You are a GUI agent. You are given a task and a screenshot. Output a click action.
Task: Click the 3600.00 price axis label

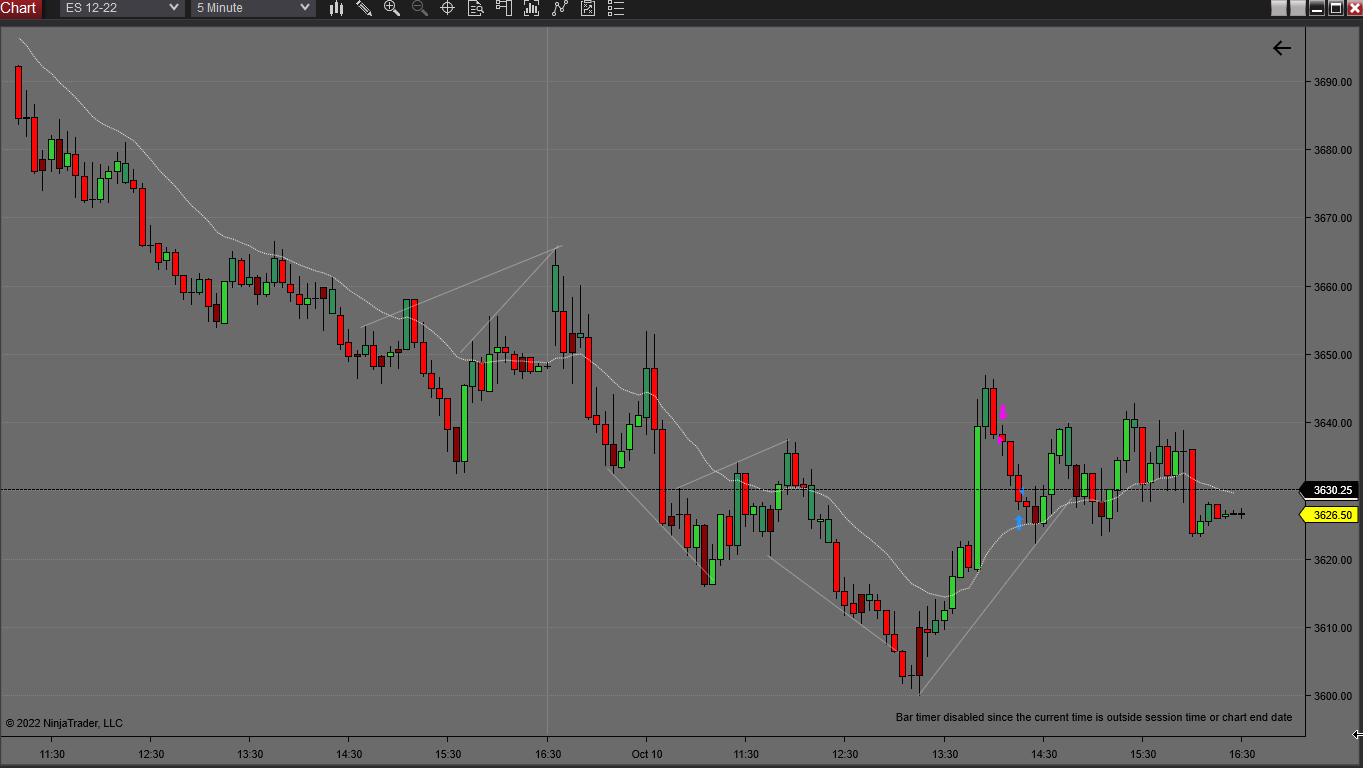(1333, 696)
